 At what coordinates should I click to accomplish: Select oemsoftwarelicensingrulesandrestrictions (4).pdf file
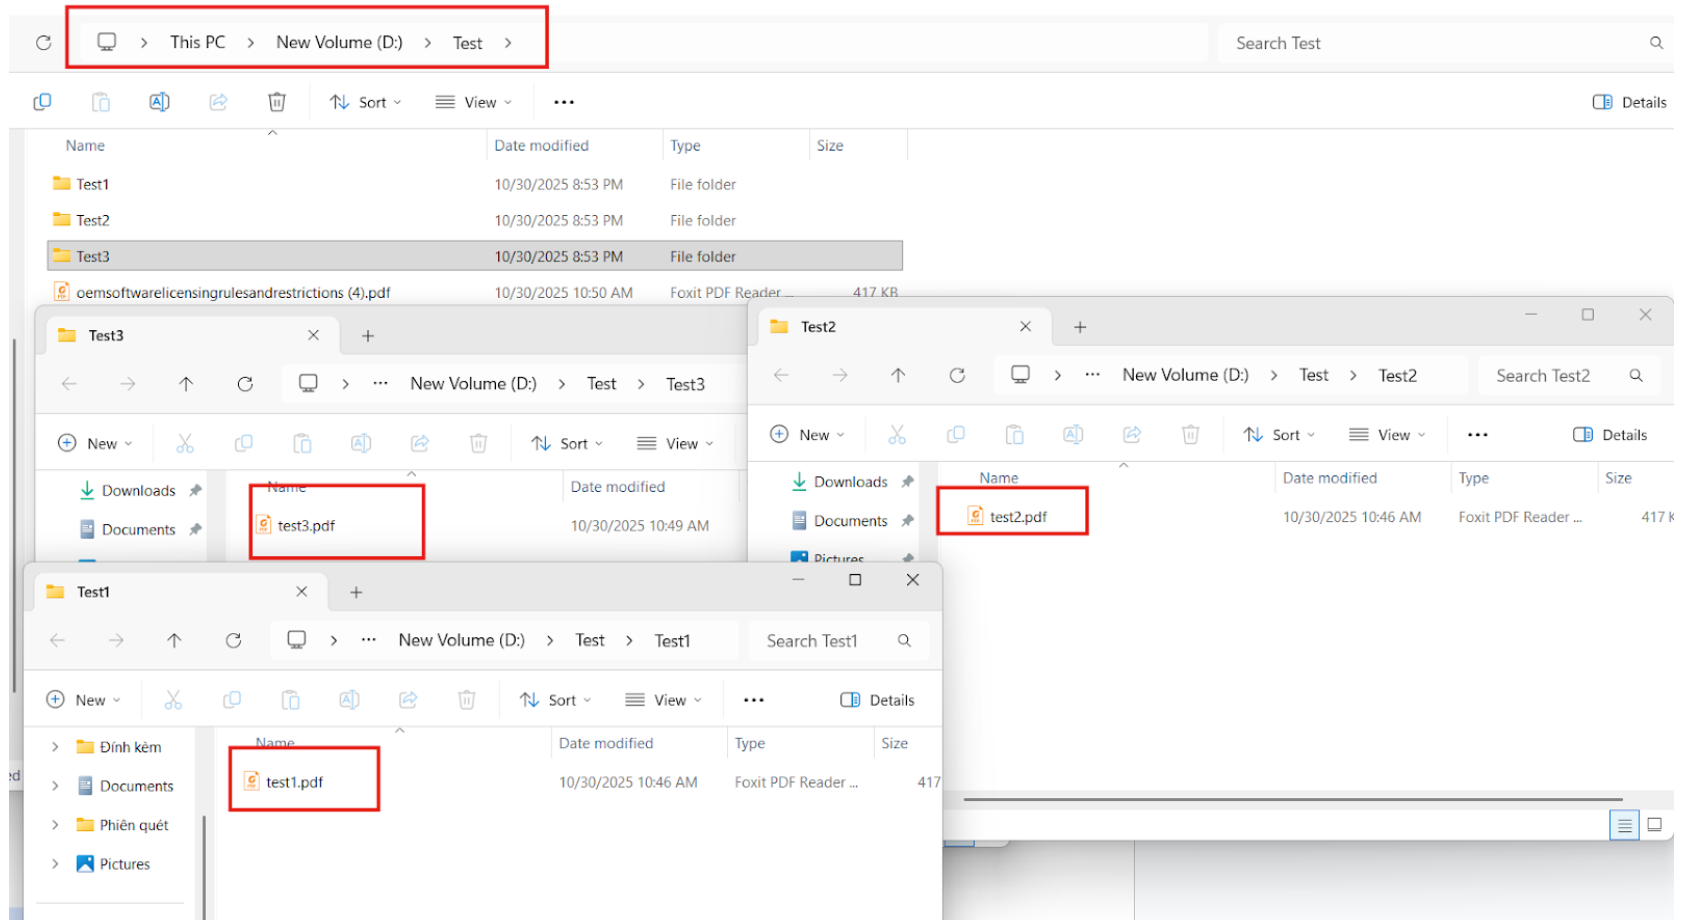tap(475, 292)
